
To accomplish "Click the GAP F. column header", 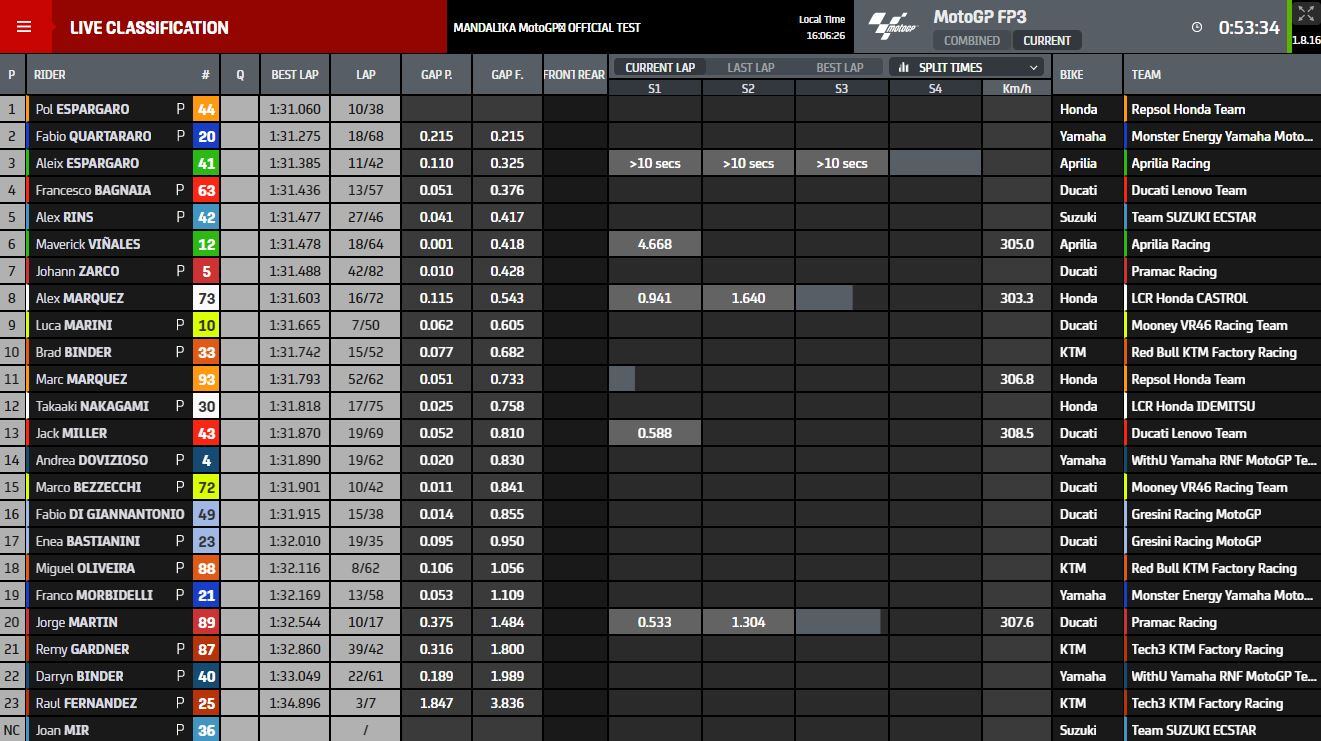I will coord(507,75).
